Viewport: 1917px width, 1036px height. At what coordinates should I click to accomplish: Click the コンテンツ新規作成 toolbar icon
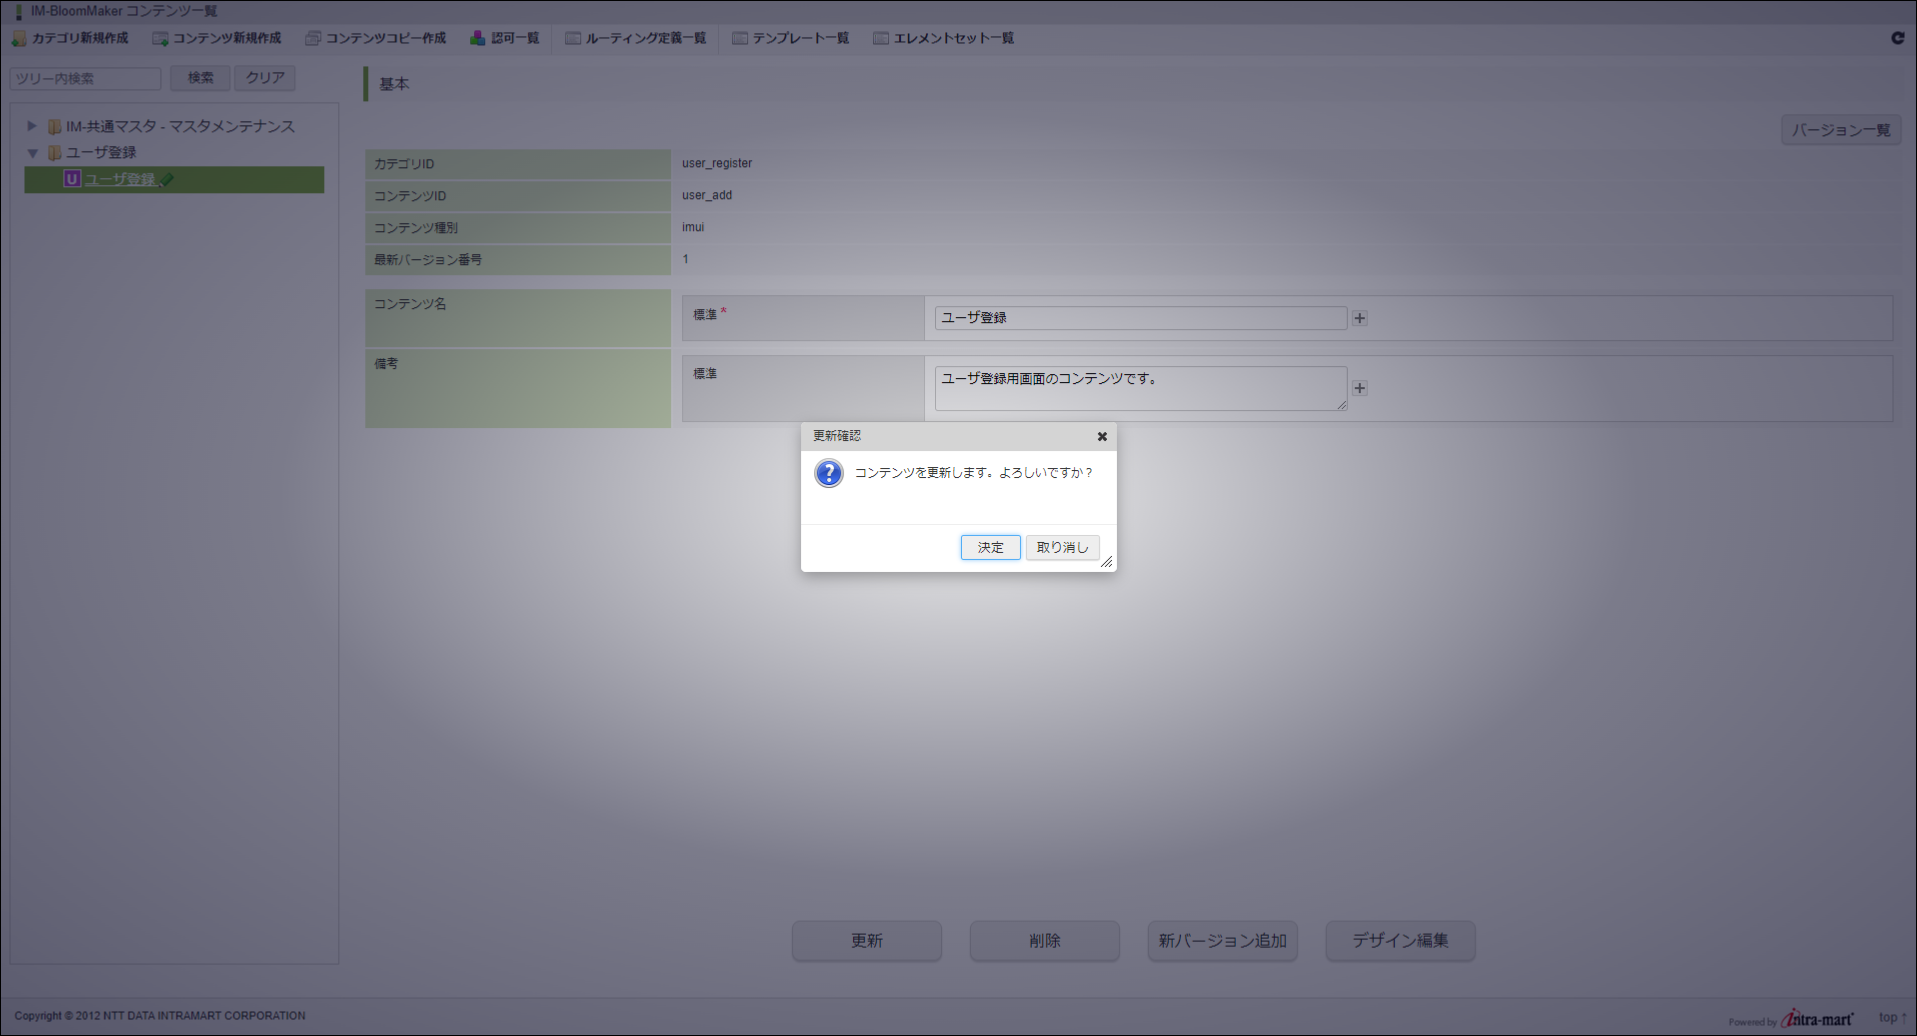(160, 38)
